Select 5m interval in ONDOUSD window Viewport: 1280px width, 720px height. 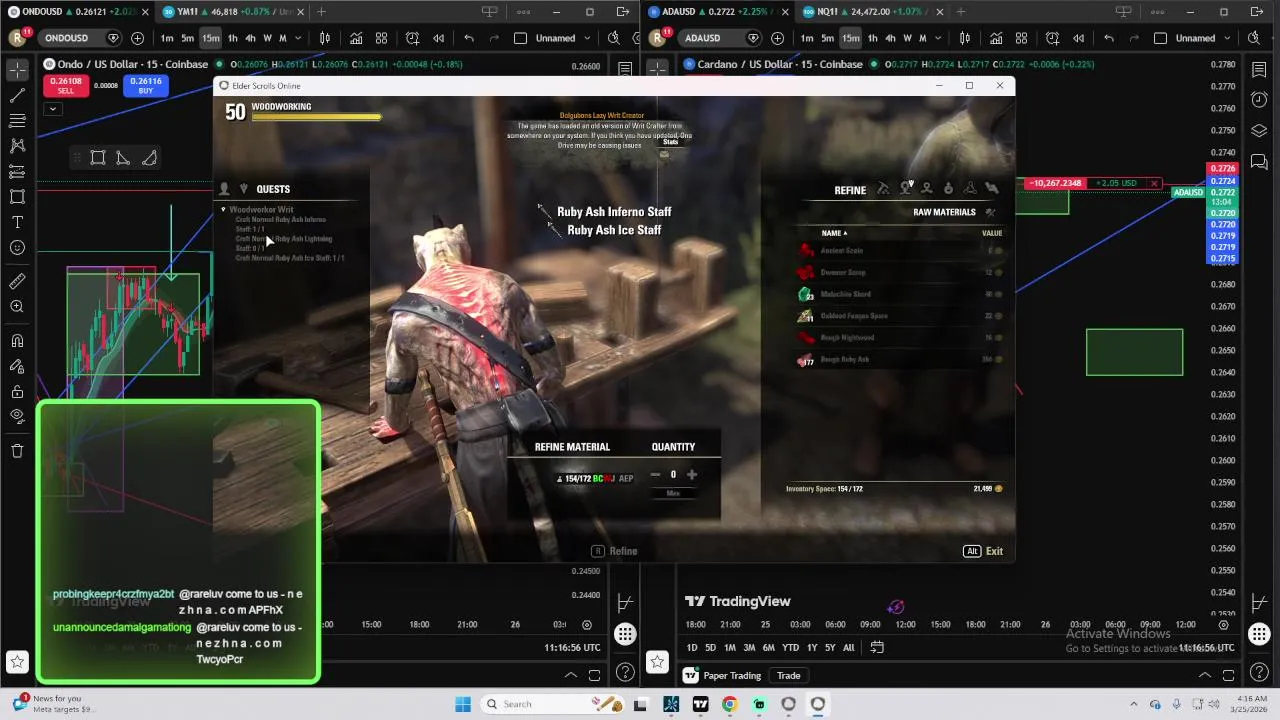pos(188,38)
